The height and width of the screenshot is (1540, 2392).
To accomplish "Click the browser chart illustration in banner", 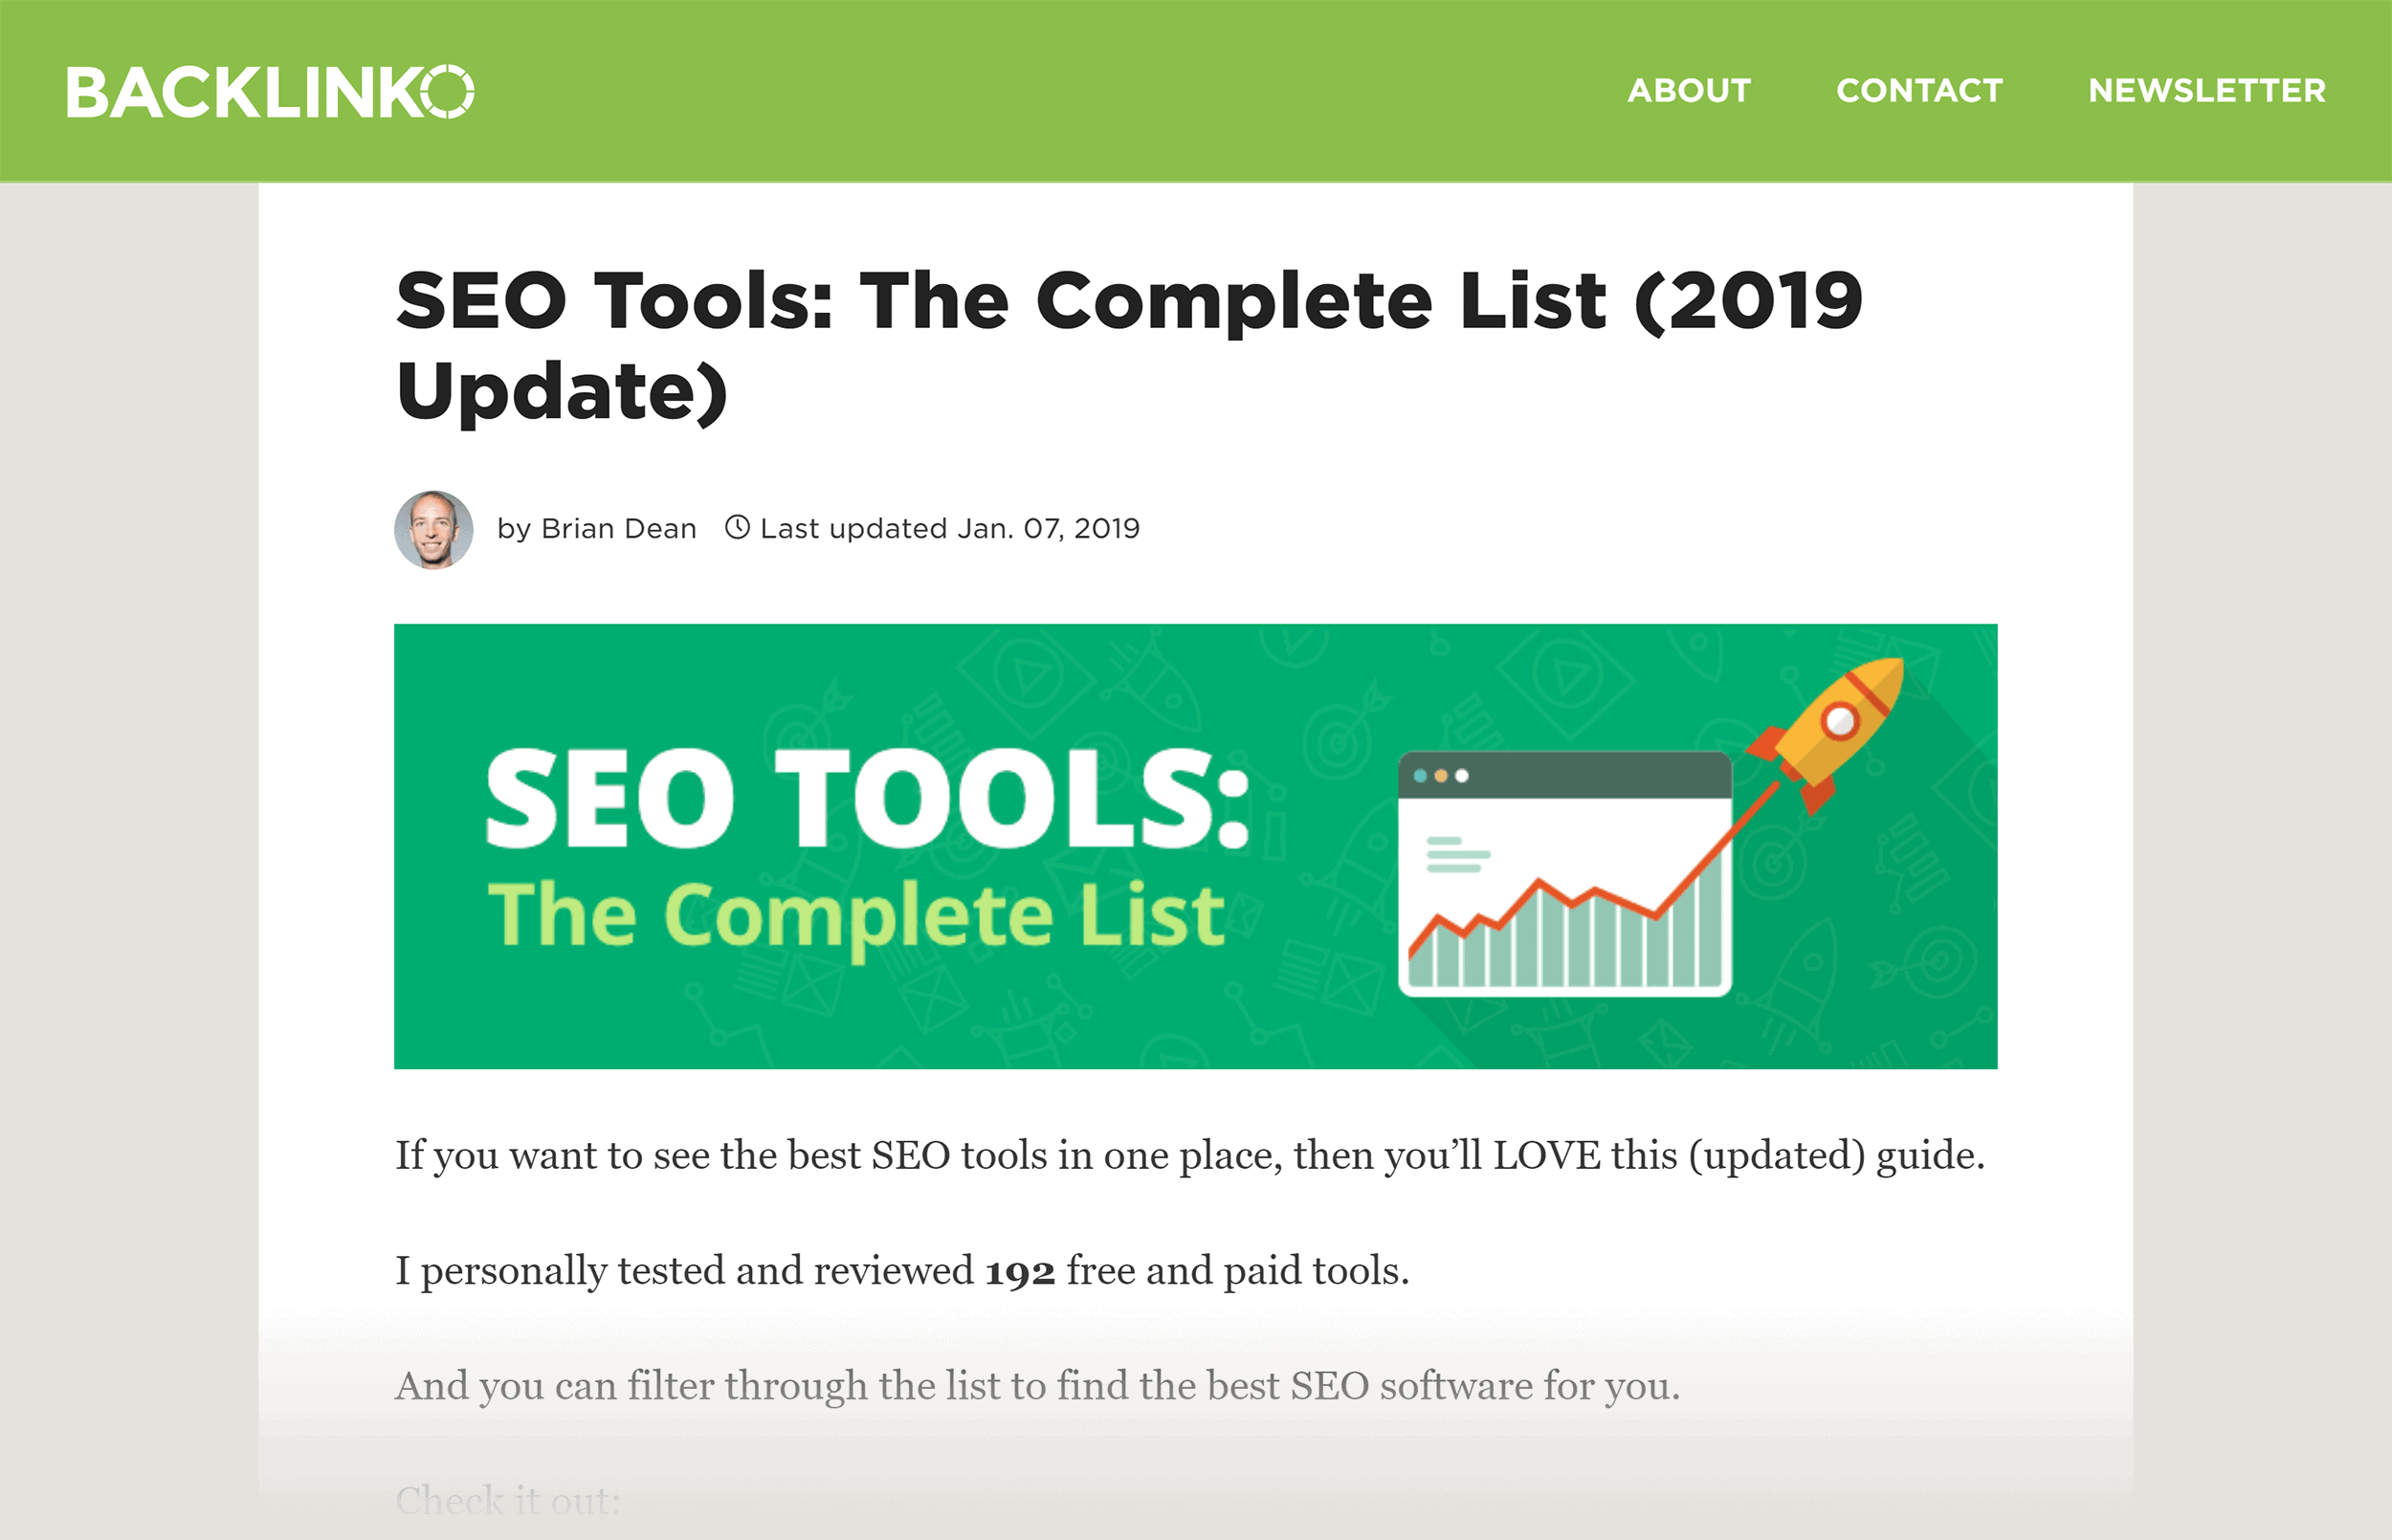I will click(1565, 874).
